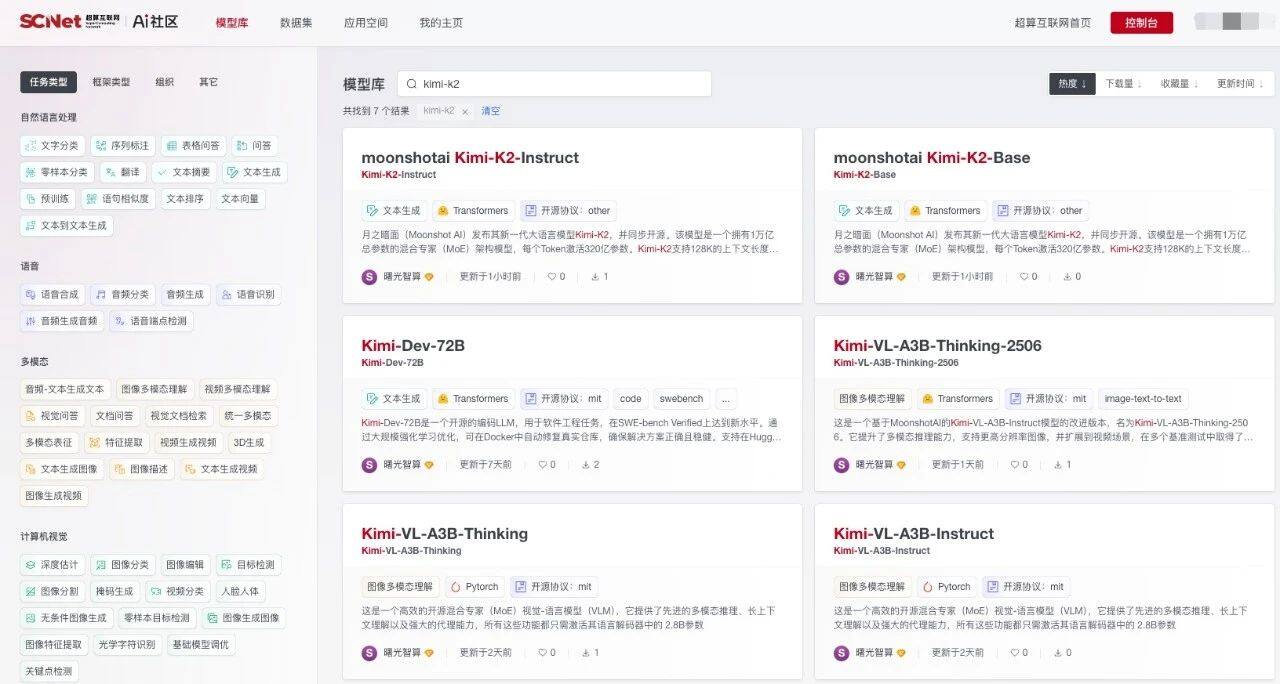This screenshot has height=684, width=1280.
Task: Click Pytorch tag on Kimi-VL-A3B-Instruct card
Action: tap(947, 586)
